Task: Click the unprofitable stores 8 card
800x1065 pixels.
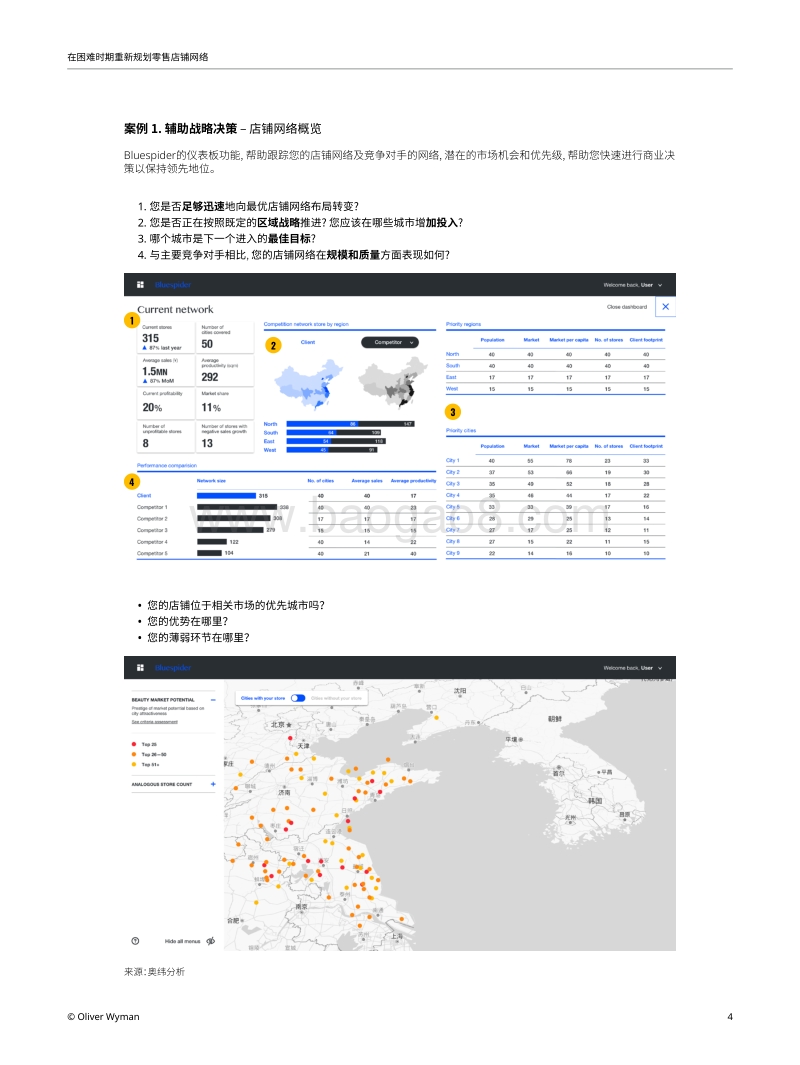Action: [x=165, y=437]
